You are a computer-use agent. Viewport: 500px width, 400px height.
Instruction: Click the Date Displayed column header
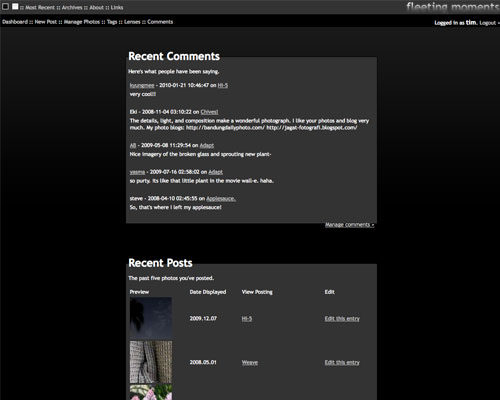[x=208, y=292]
